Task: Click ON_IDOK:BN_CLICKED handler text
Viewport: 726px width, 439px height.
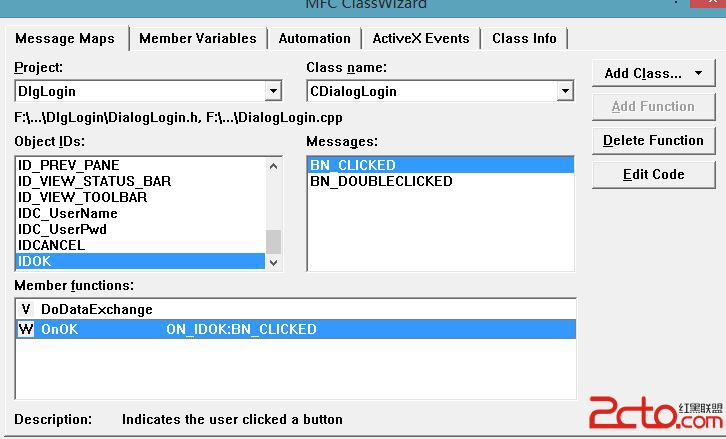Action: [241, 329]
